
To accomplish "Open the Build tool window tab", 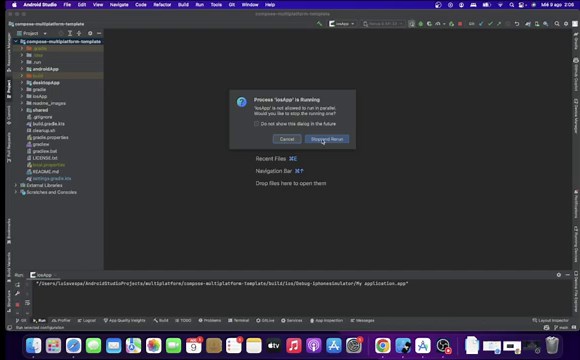I will 161,320.
